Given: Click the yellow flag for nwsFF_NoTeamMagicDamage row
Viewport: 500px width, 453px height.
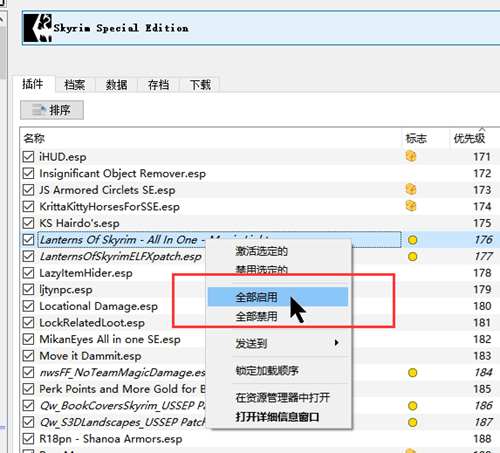Looking at the screenshot, I should click(x=412, y=372).
